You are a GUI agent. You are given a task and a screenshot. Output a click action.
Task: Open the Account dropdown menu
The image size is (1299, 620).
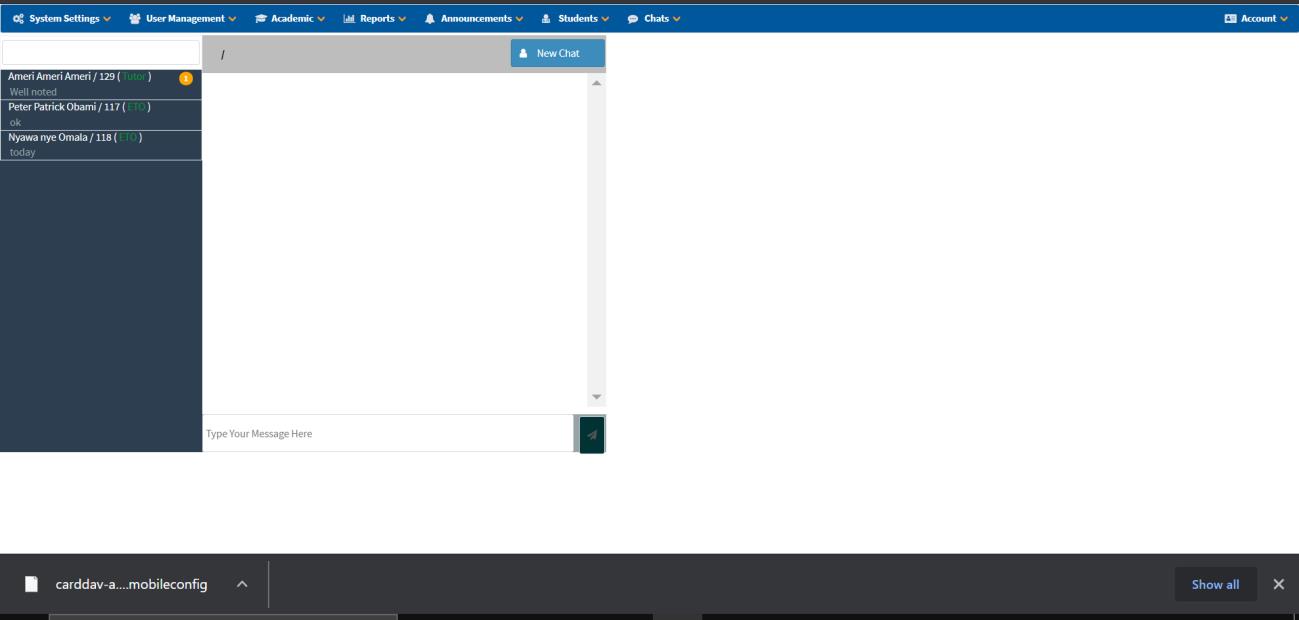coord(1257,17)
